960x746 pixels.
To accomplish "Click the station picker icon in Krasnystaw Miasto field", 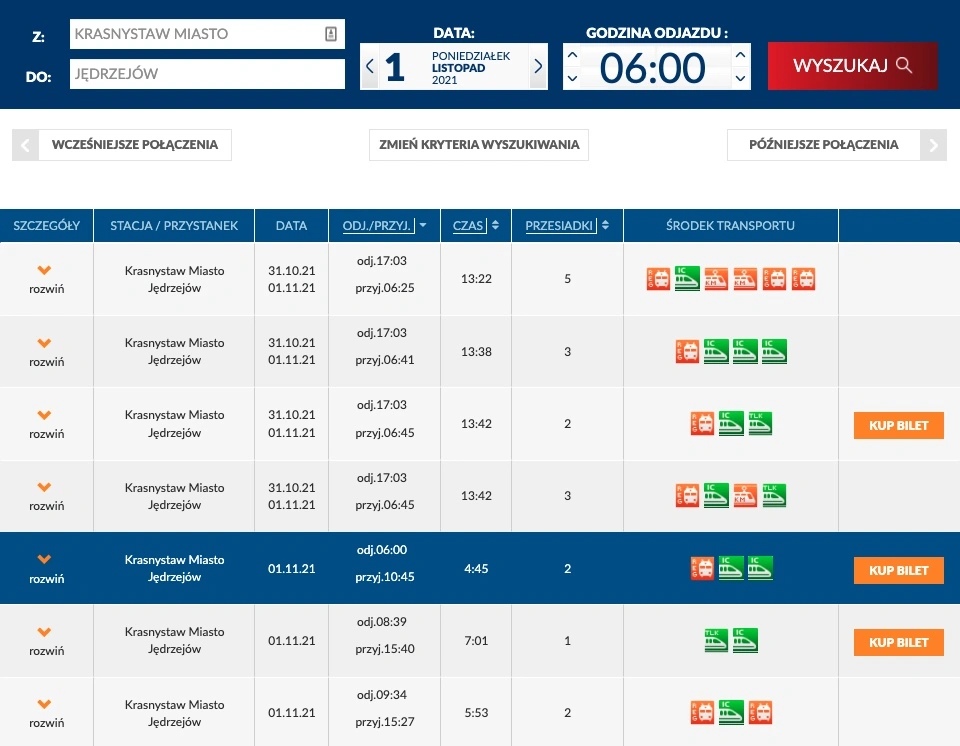I will 331,34.
